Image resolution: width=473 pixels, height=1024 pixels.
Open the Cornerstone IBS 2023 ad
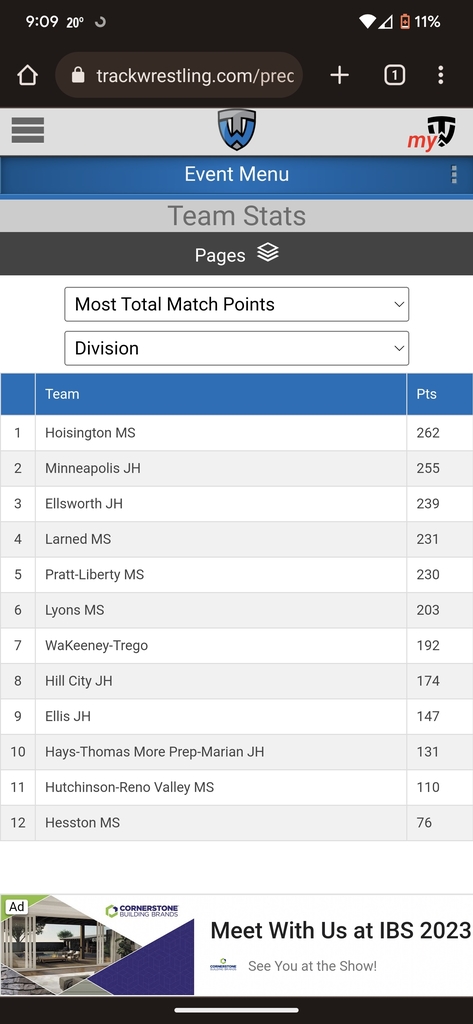tap(236, 946)
